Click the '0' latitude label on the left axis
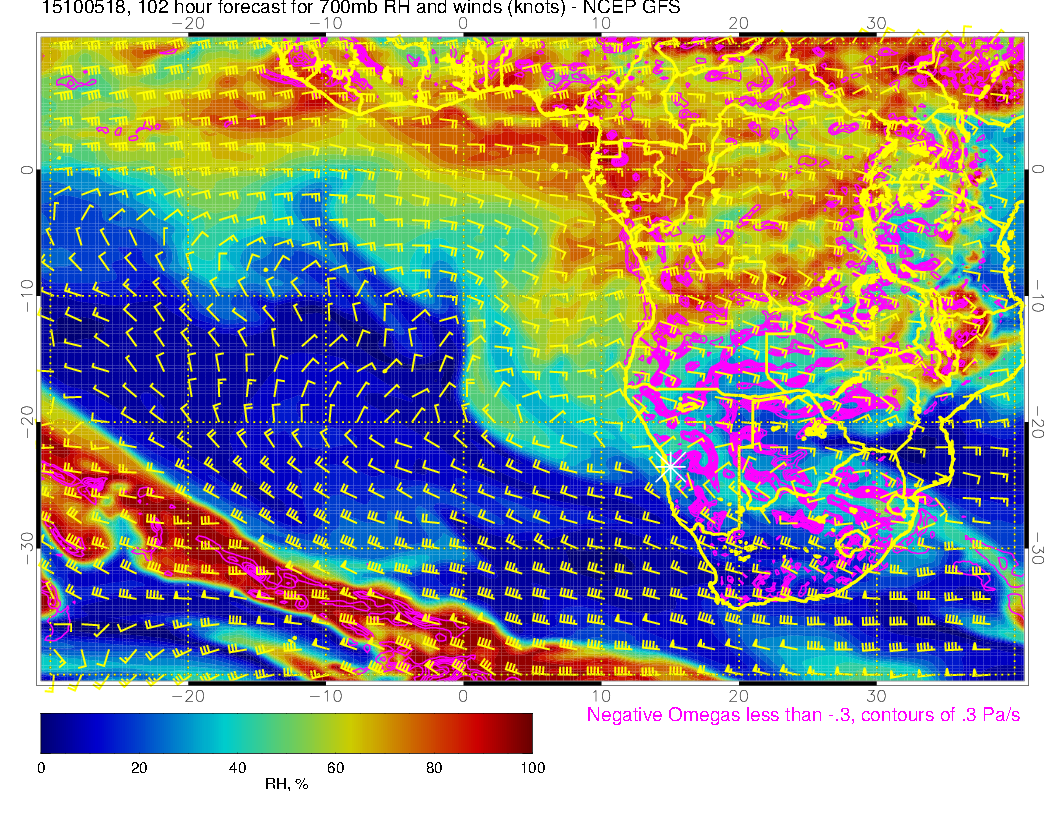1056x816 pixels. point(26,170)
